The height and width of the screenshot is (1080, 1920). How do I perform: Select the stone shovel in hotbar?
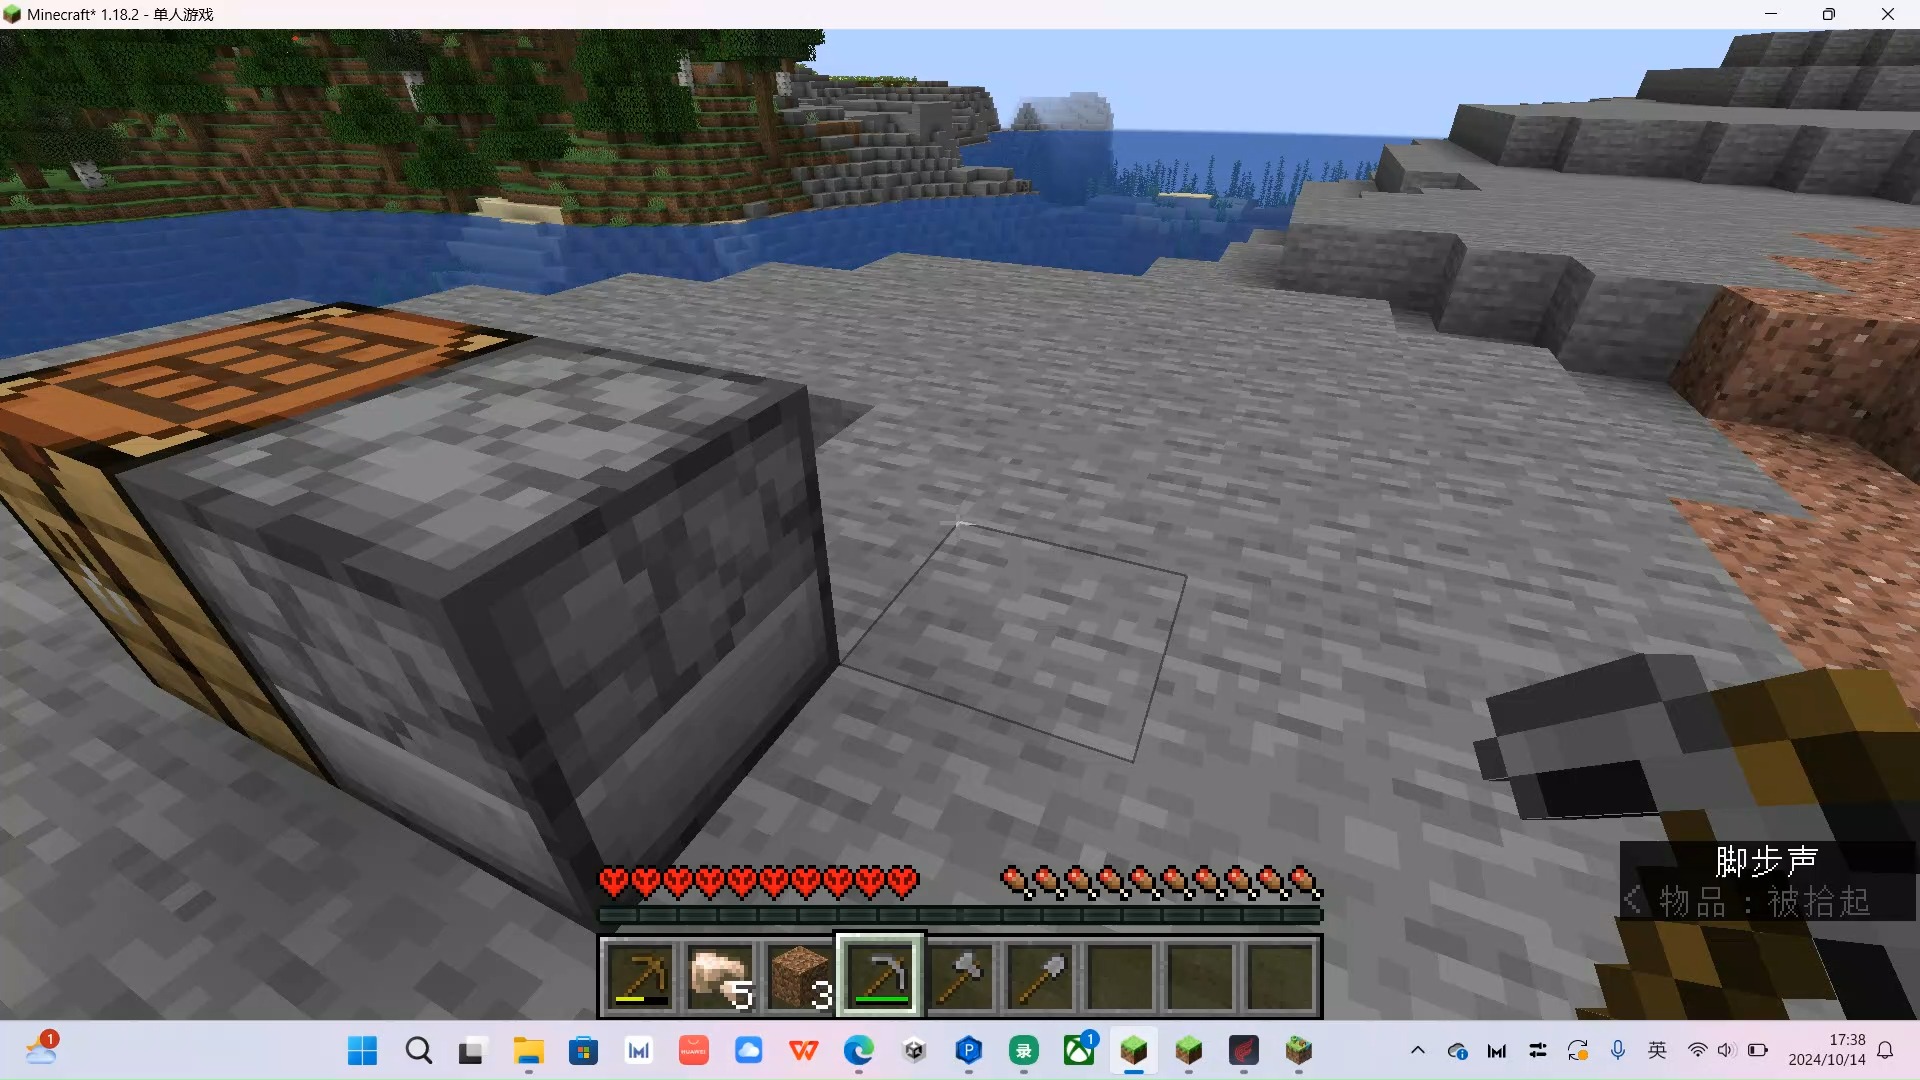[x=1040, y=976]
